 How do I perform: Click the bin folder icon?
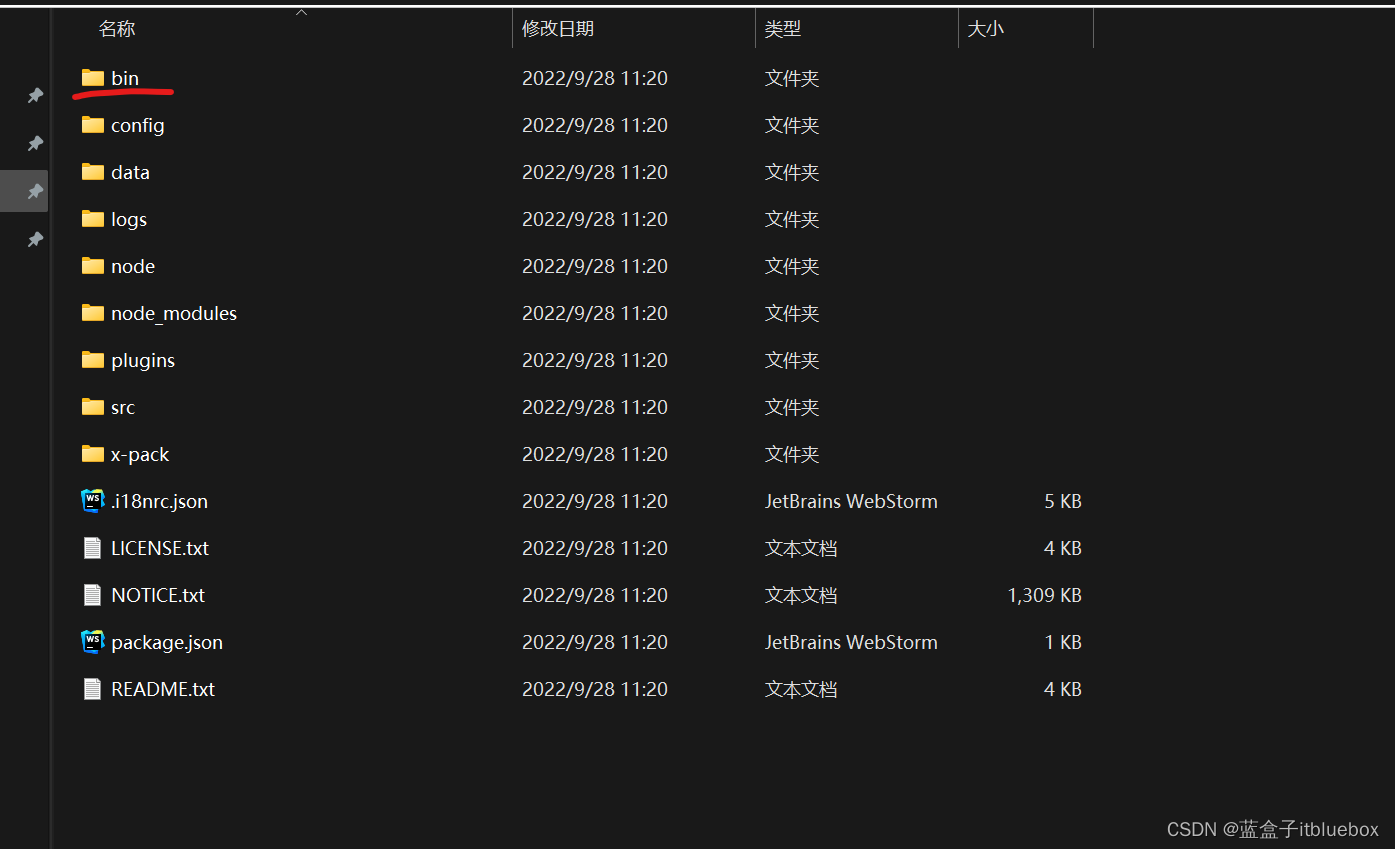pos(93,78)
